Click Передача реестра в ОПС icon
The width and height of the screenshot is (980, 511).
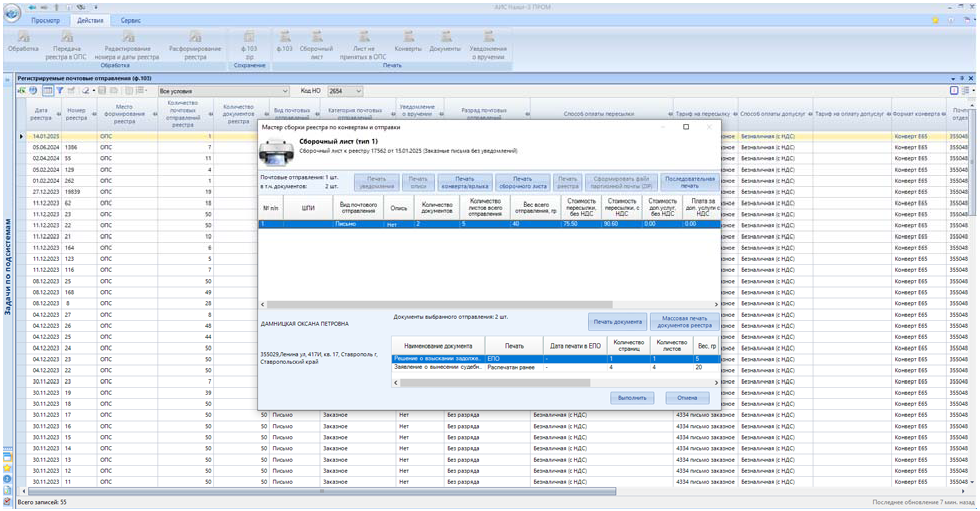pos(67,40)
